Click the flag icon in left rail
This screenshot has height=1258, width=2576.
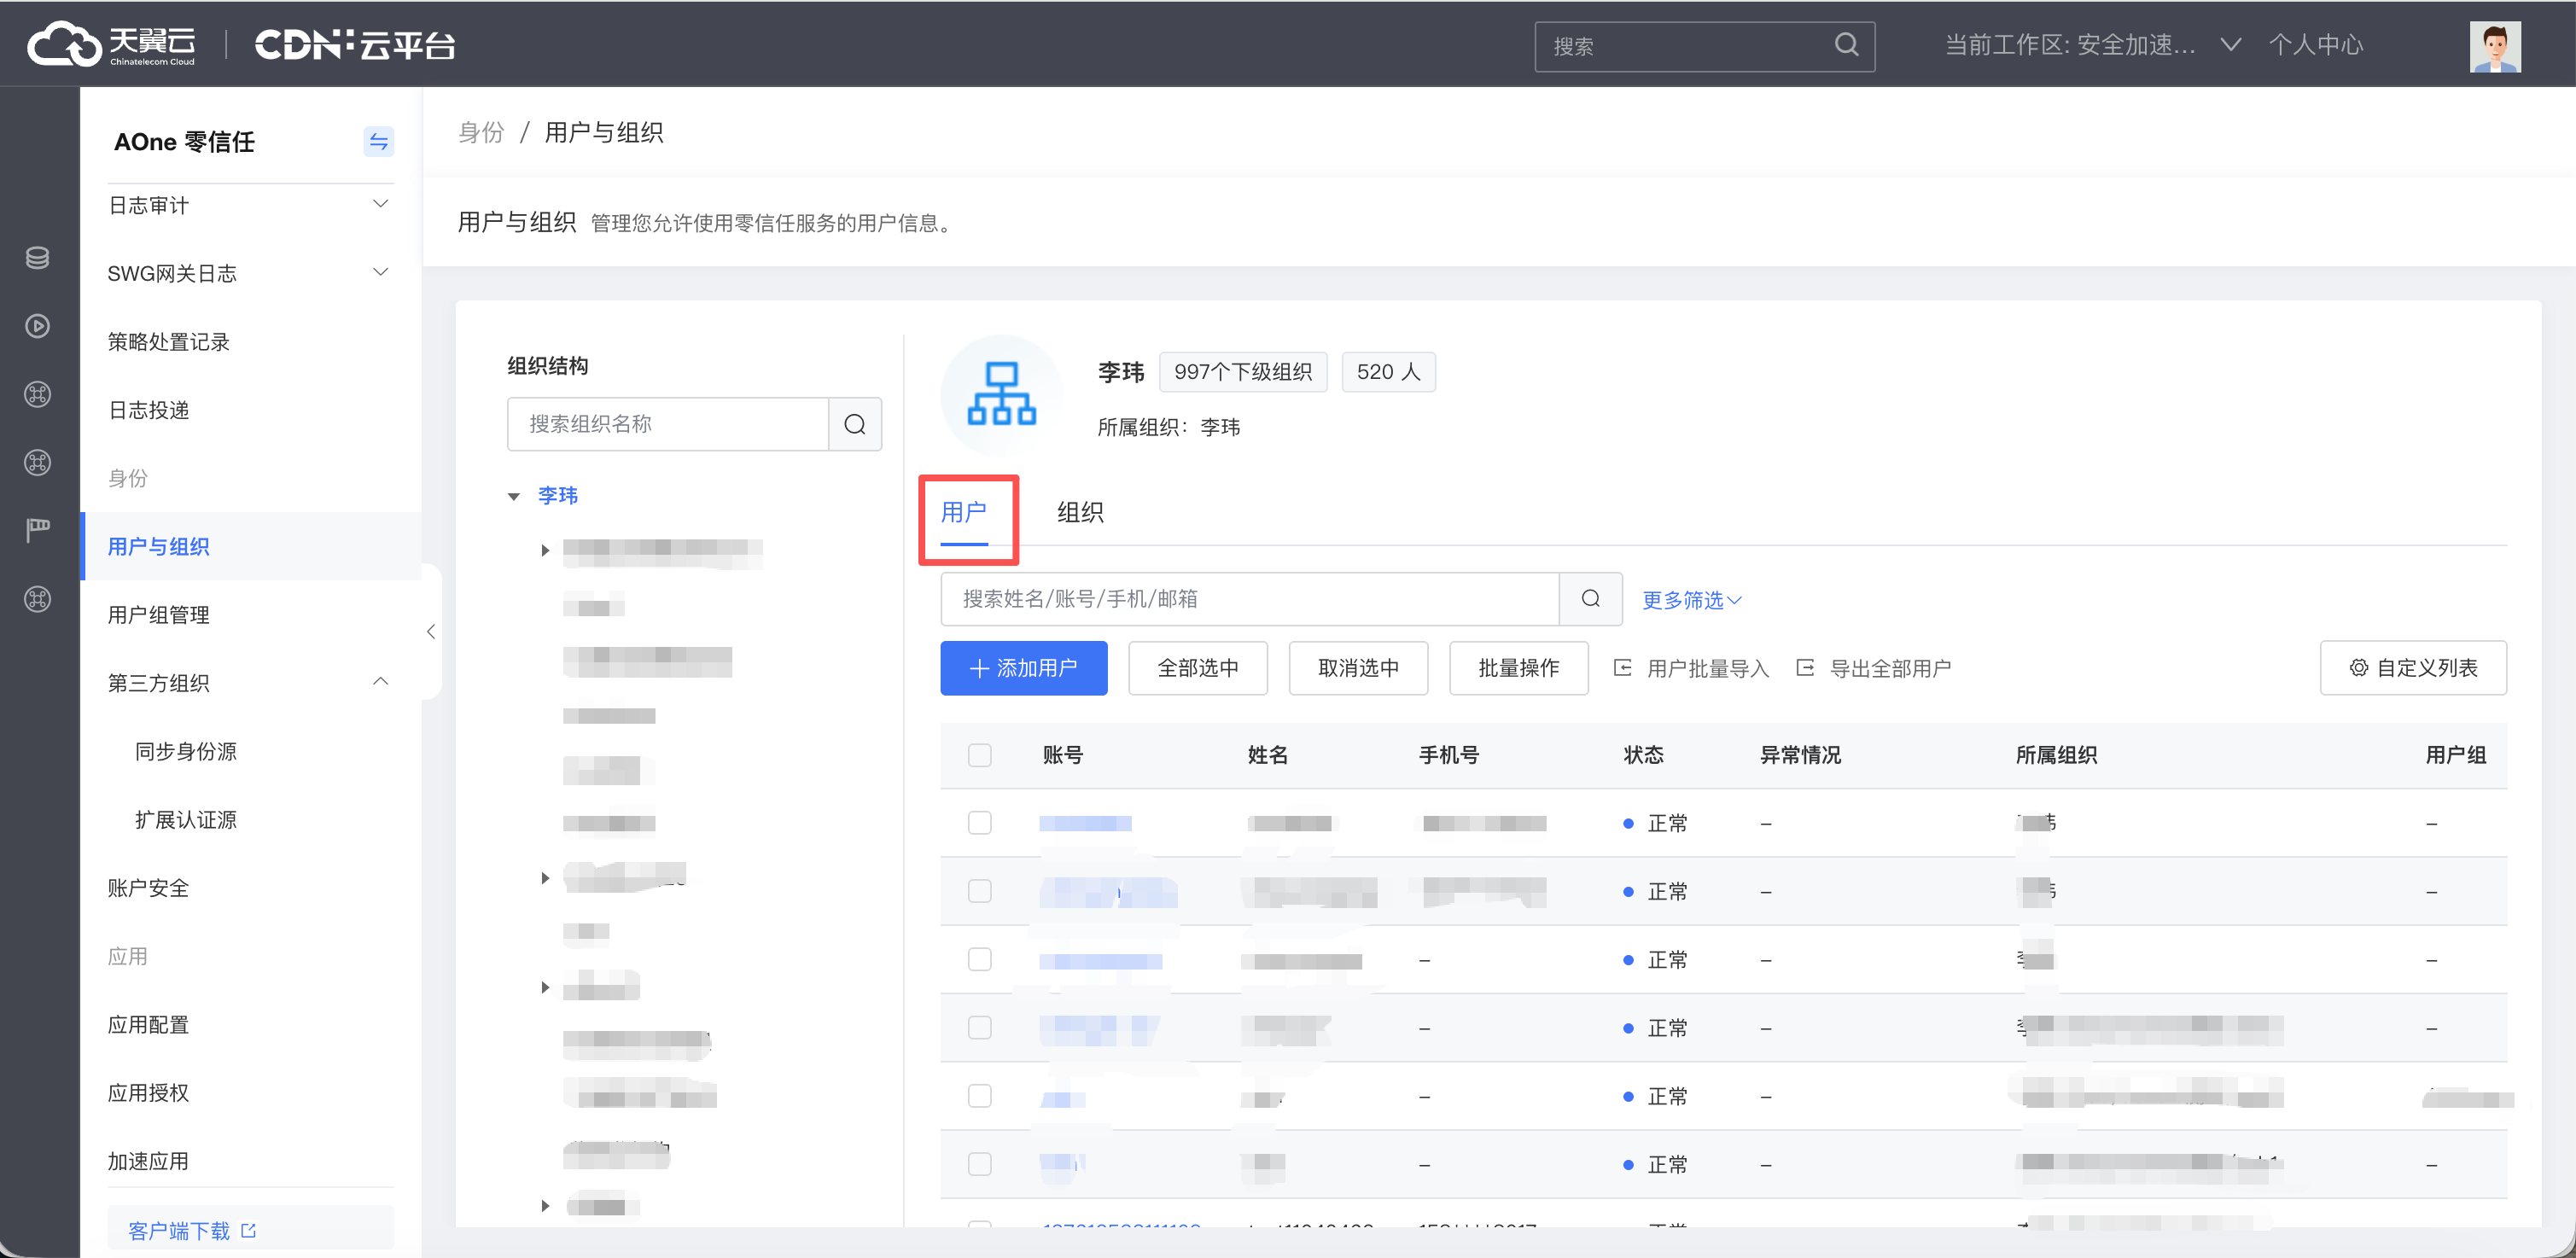coord(38,529)
